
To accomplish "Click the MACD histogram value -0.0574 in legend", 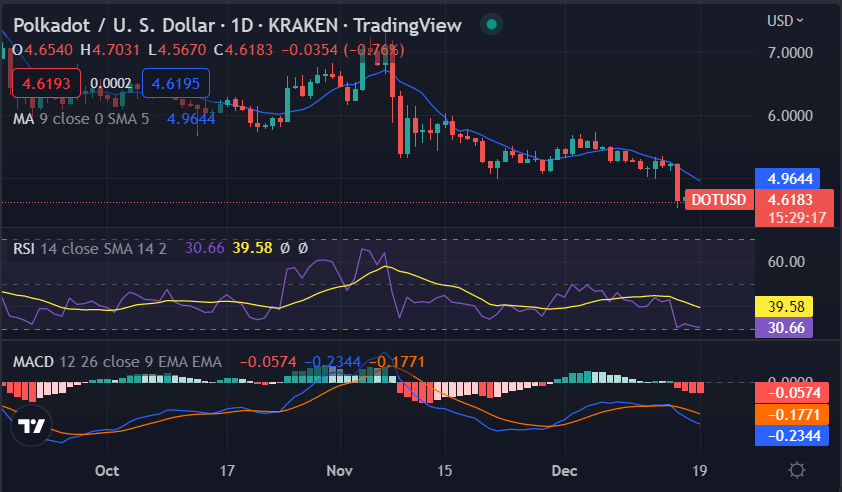I will [268, 362].
